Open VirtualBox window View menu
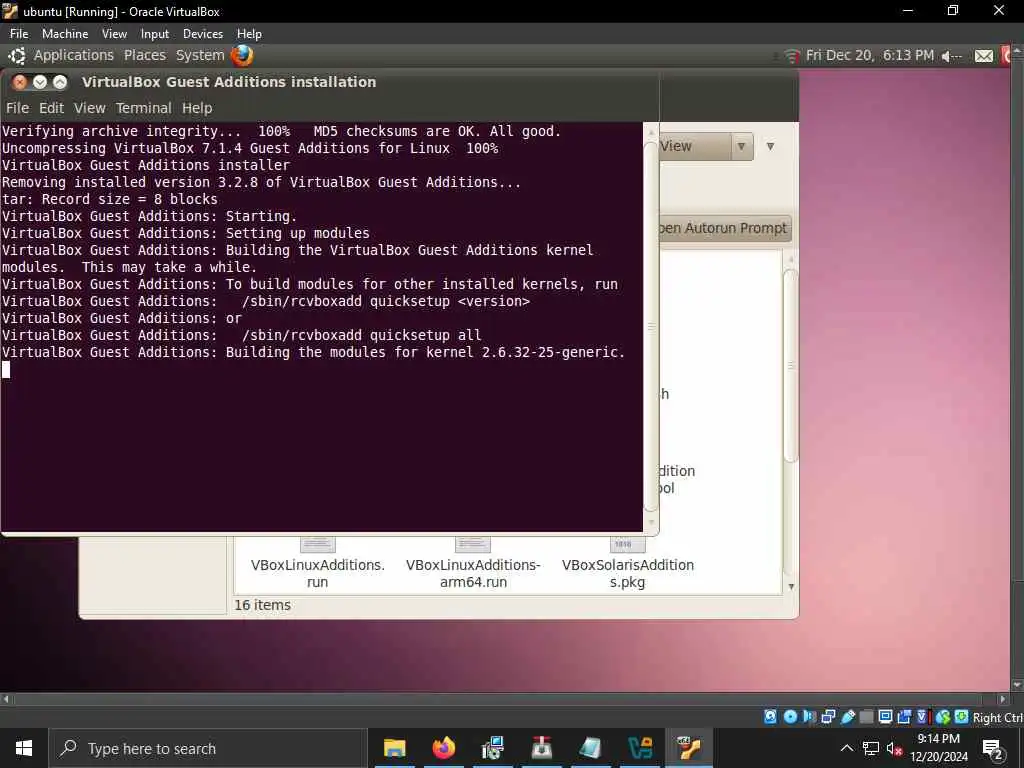Image resolution: width=1024 pixels, height=768 pixels. [x=114, y=33]
